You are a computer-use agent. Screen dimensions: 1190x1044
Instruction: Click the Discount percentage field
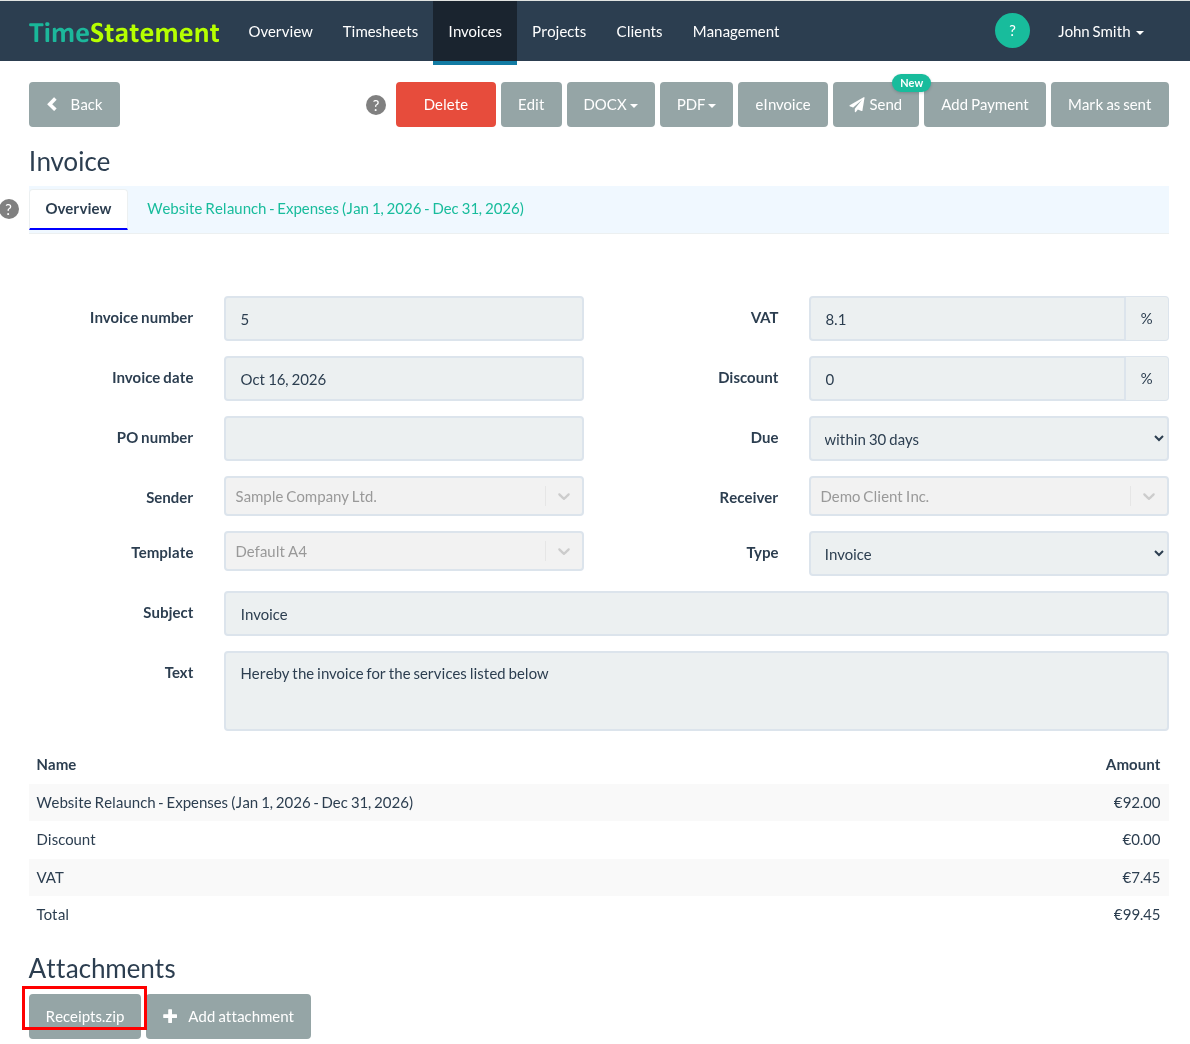[x=967, y=379]
